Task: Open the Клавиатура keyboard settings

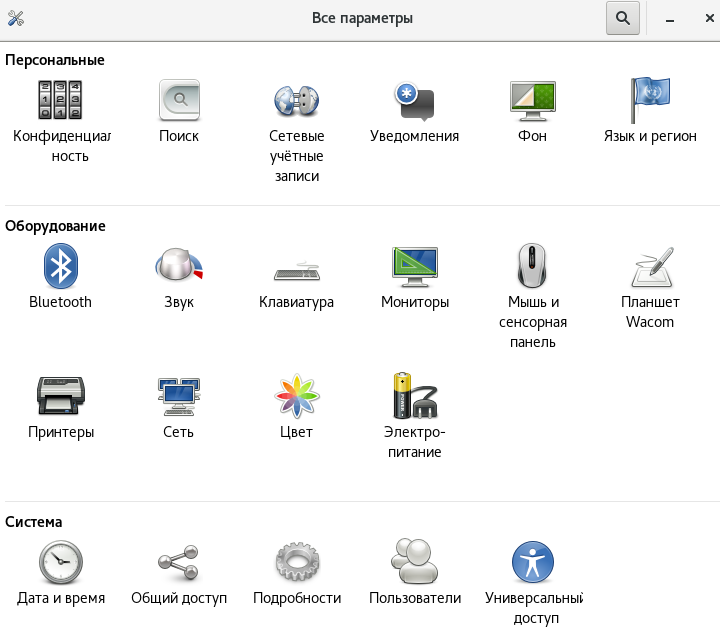Action: (296, 267)
